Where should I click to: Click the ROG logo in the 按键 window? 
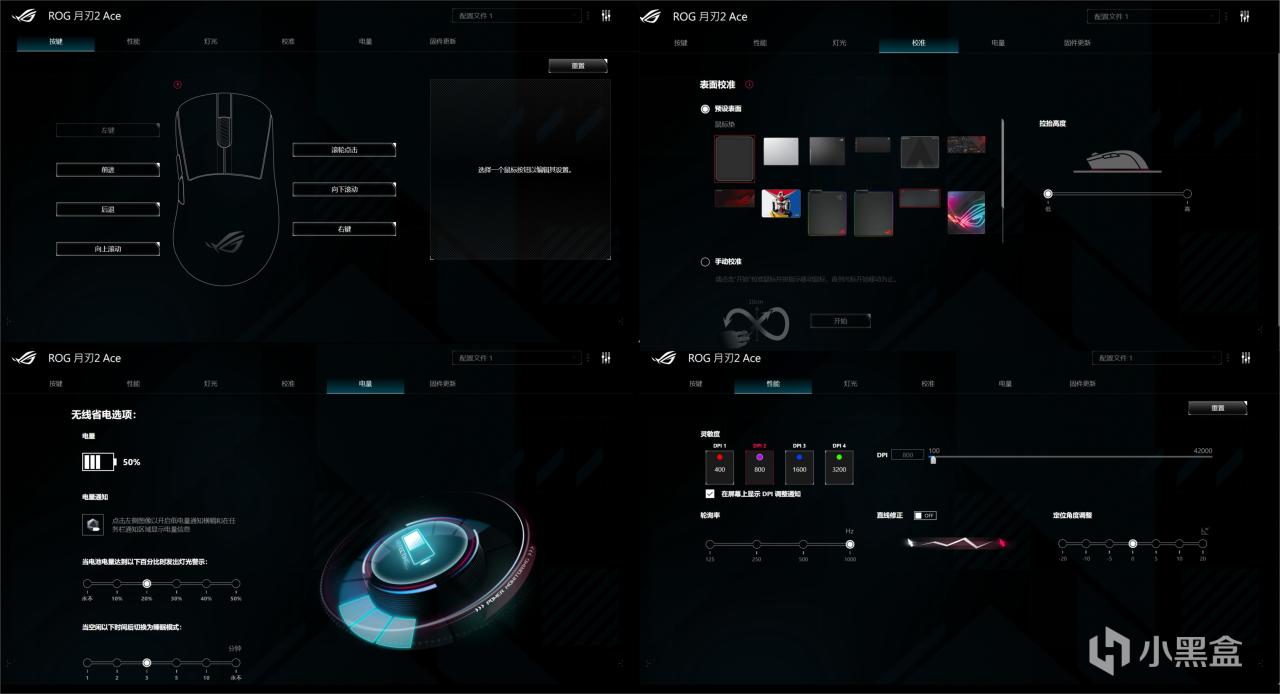(23, 16)
